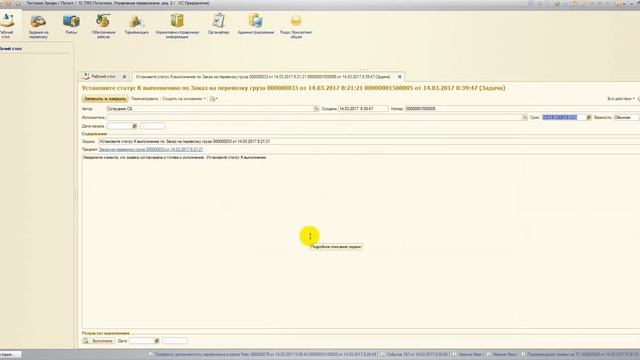Click the Задача description field
Viewport: 640px width, 360px height.
tap(369, 141)
